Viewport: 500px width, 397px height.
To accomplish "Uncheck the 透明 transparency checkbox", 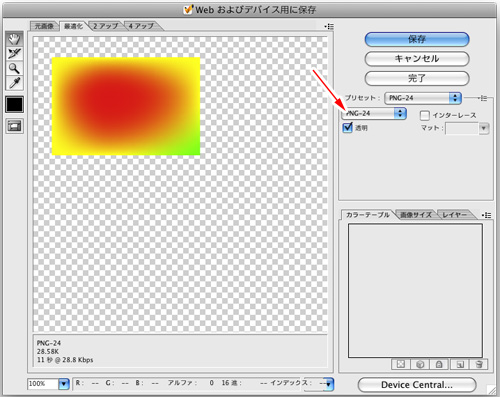I will pos(347,127).
